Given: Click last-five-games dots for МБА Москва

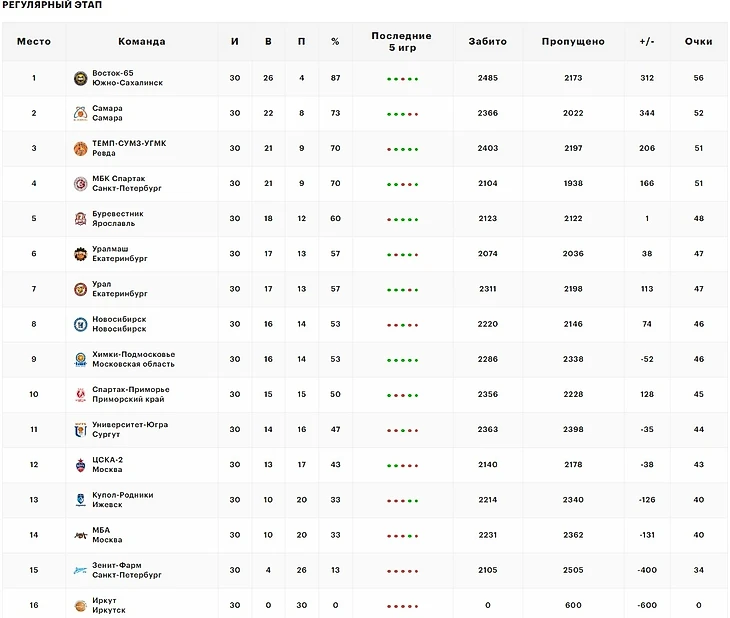Looking at the screenshot, I should click(x=402, y=536).
